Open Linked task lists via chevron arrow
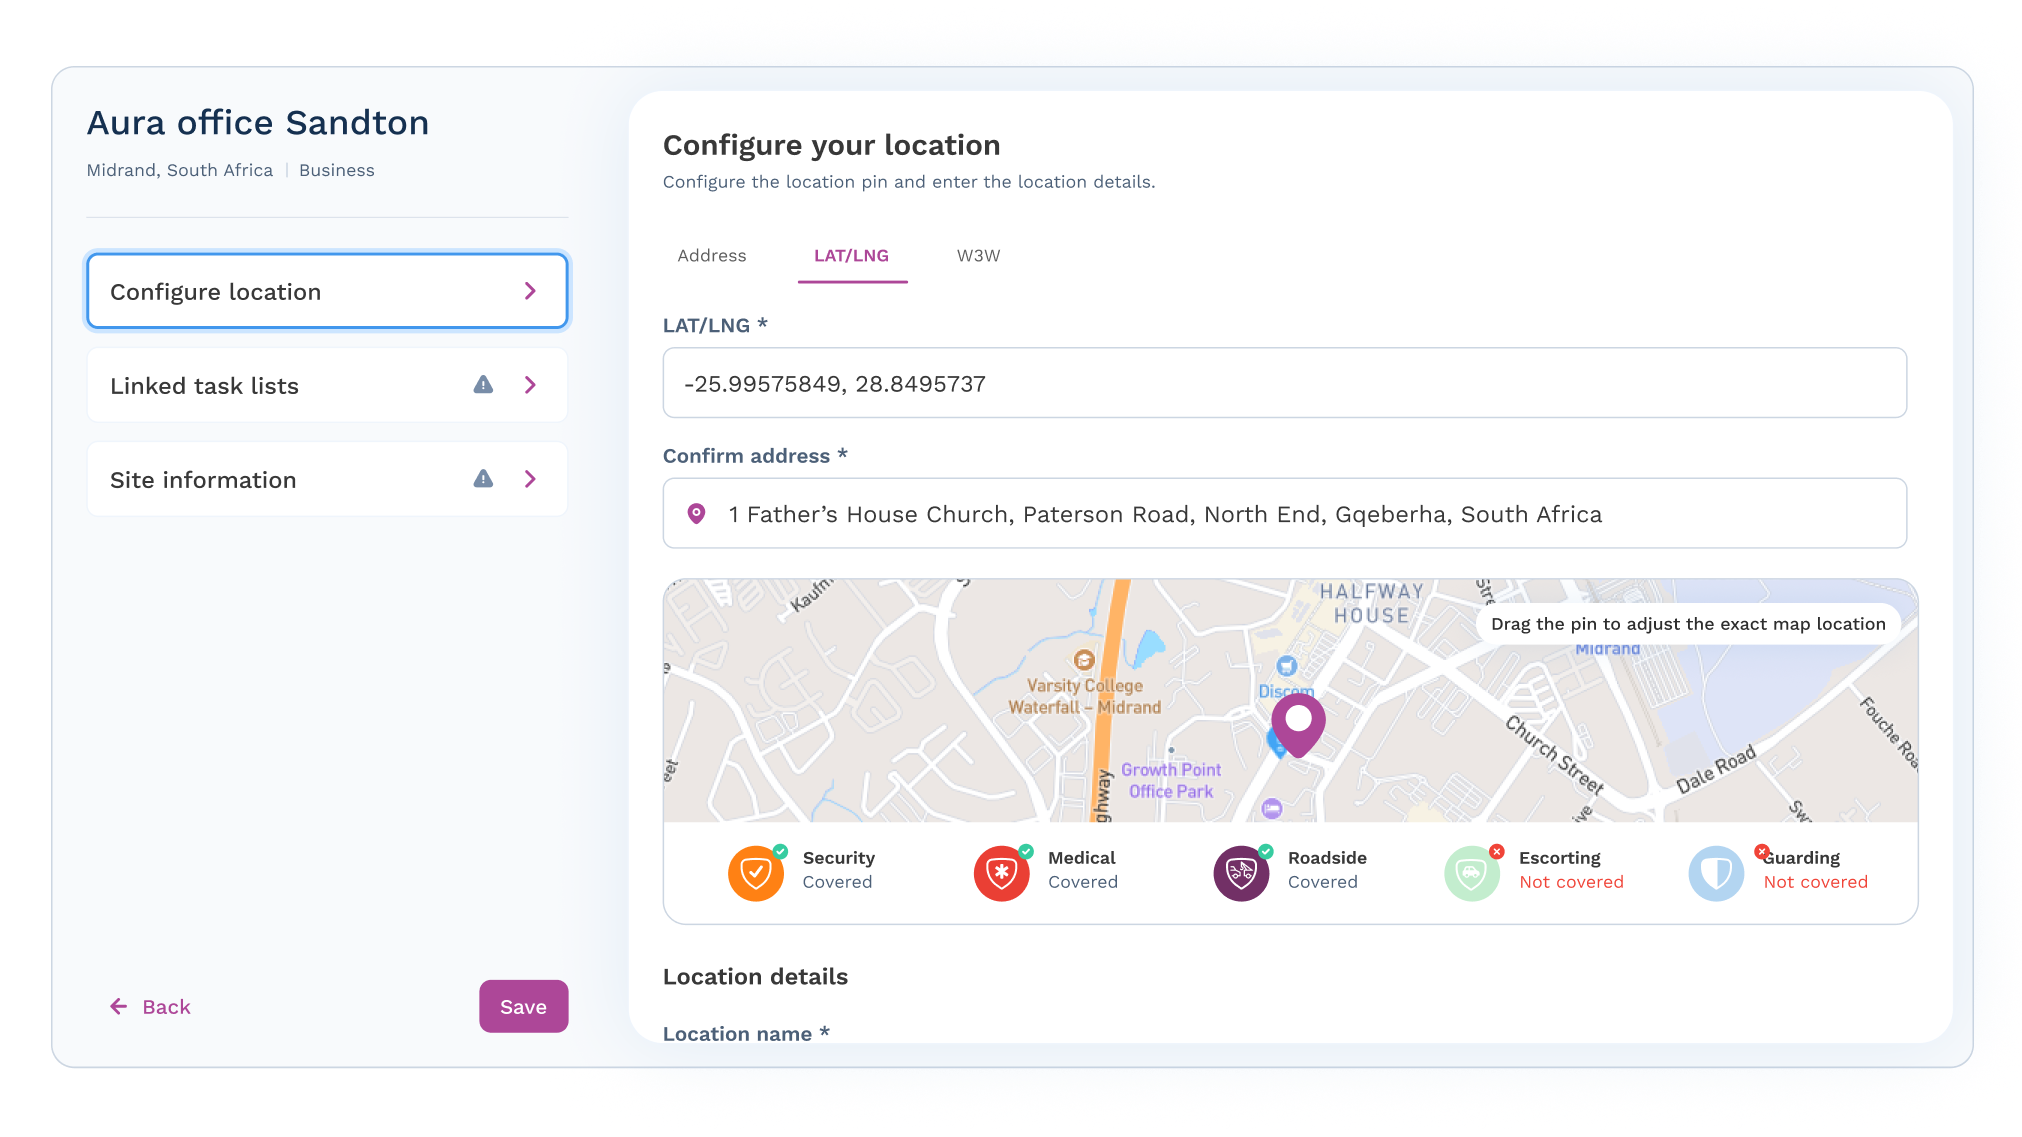The height and width of the screenshot is (1137, 2022). tap(530, 385)
